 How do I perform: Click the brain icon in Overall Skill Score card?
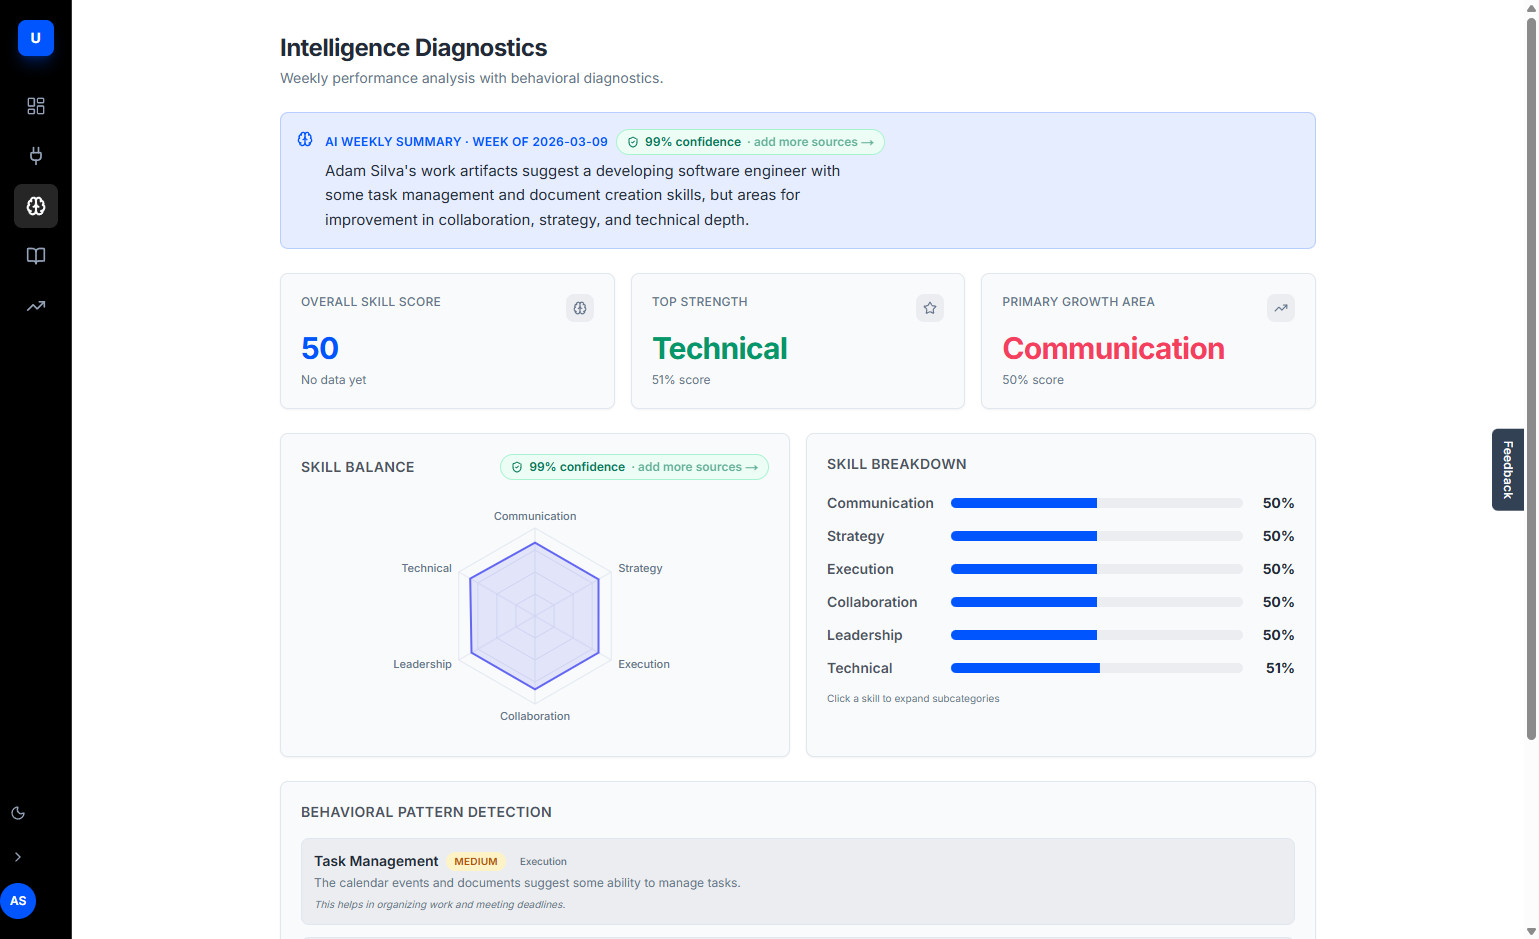point(579,308)
